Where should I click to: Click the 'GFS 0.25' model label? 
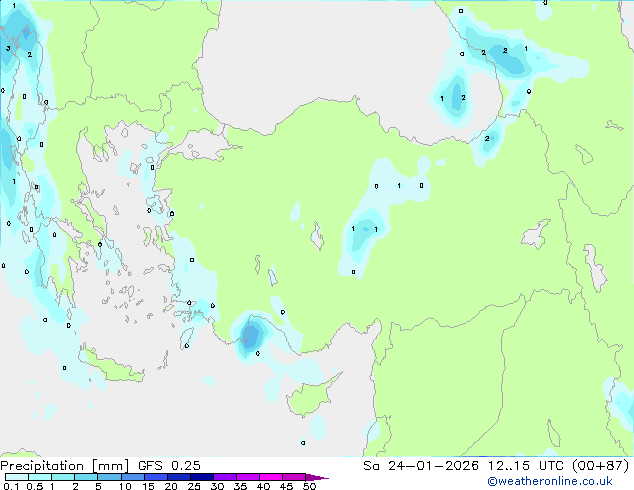[x=169, y=466]
